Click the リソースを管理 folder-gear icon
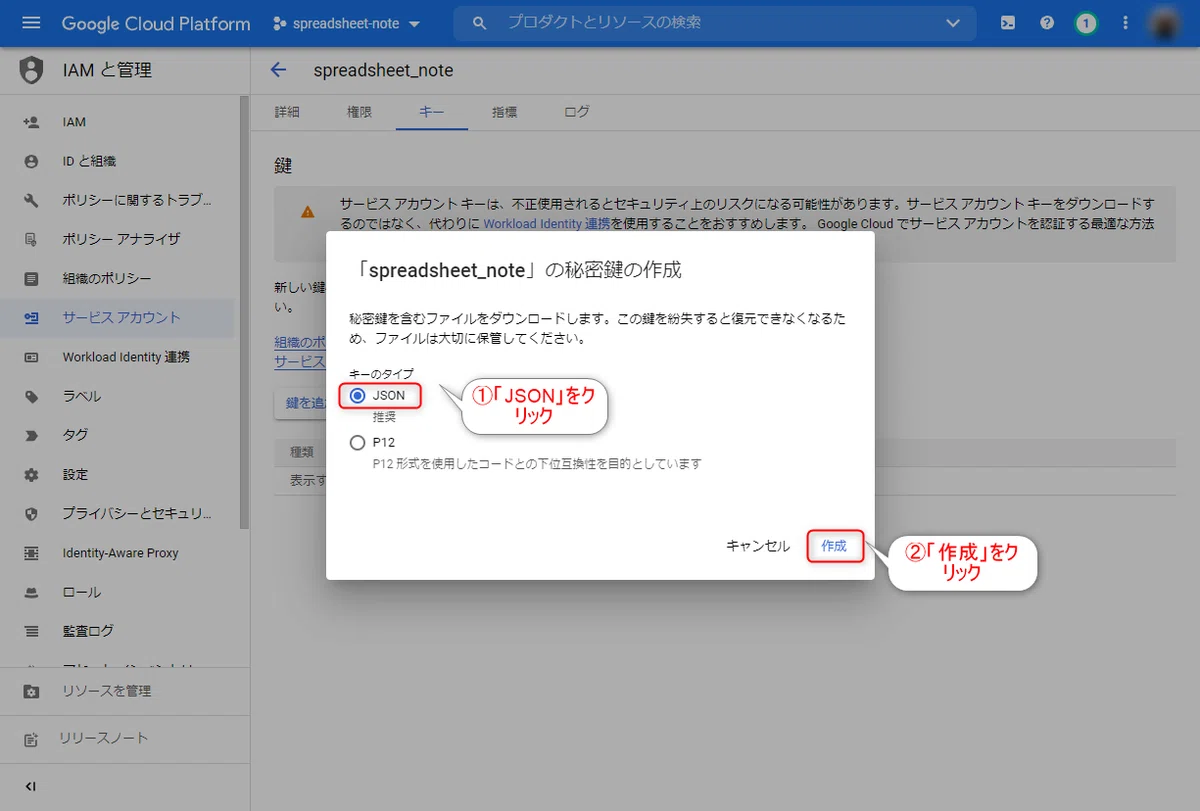 (31, 691)
